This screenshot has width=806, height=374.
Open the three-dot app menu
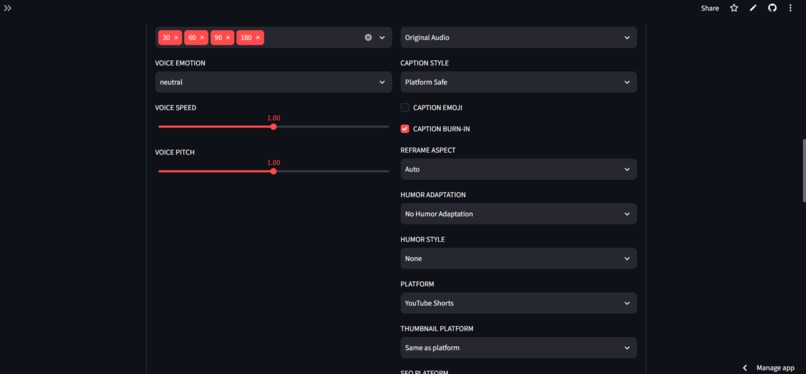(x=791, y=8)
